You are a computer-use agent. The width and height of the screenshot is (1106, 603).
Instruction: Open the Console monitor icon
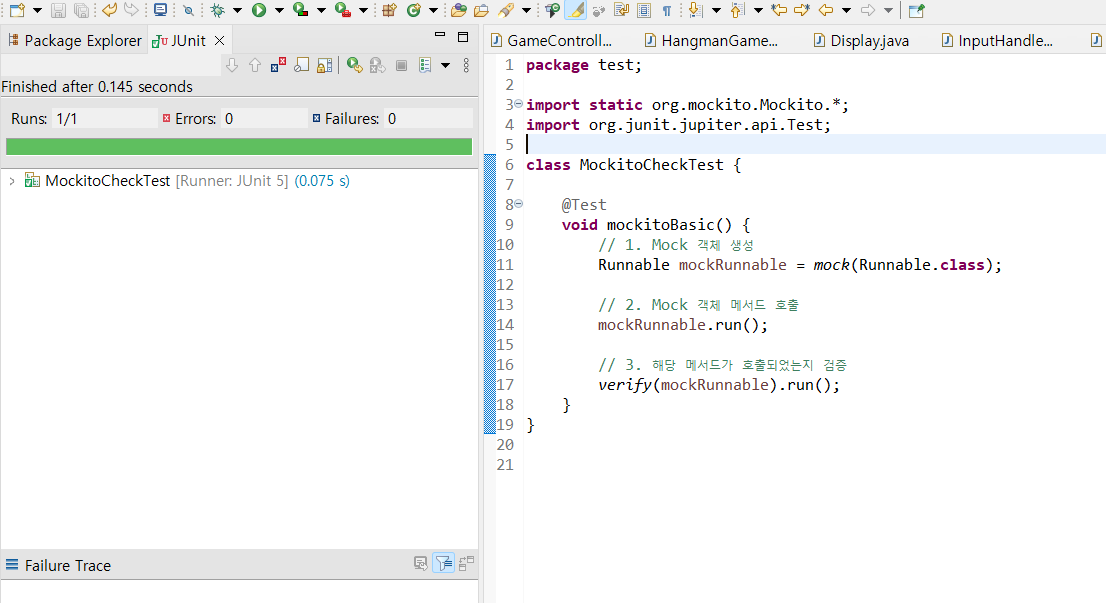[161, 10]
